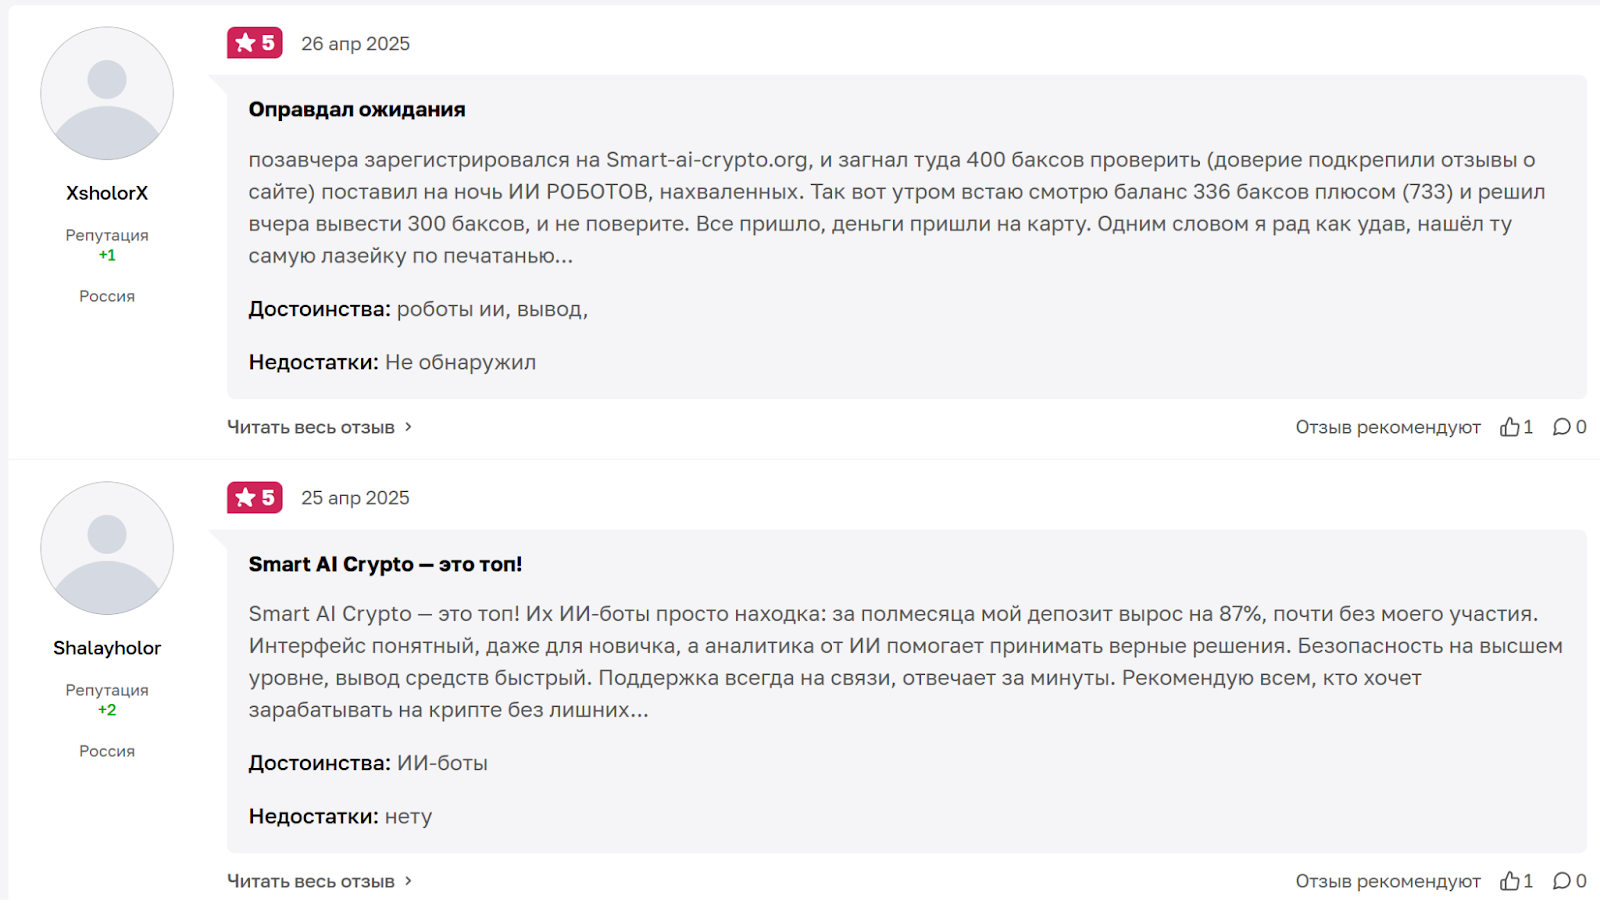The image size is (1600, 900).
Task: Click Shalayholor's reputation value +2
Action: 107,710
